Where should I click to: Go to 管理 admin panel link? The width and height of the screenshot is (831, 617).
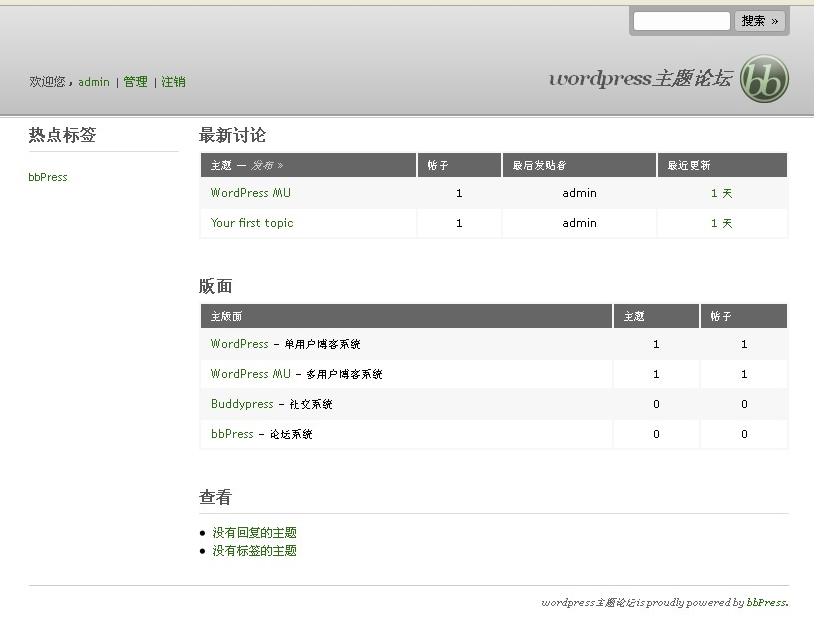pyautogui.click(x=135, y=82)
